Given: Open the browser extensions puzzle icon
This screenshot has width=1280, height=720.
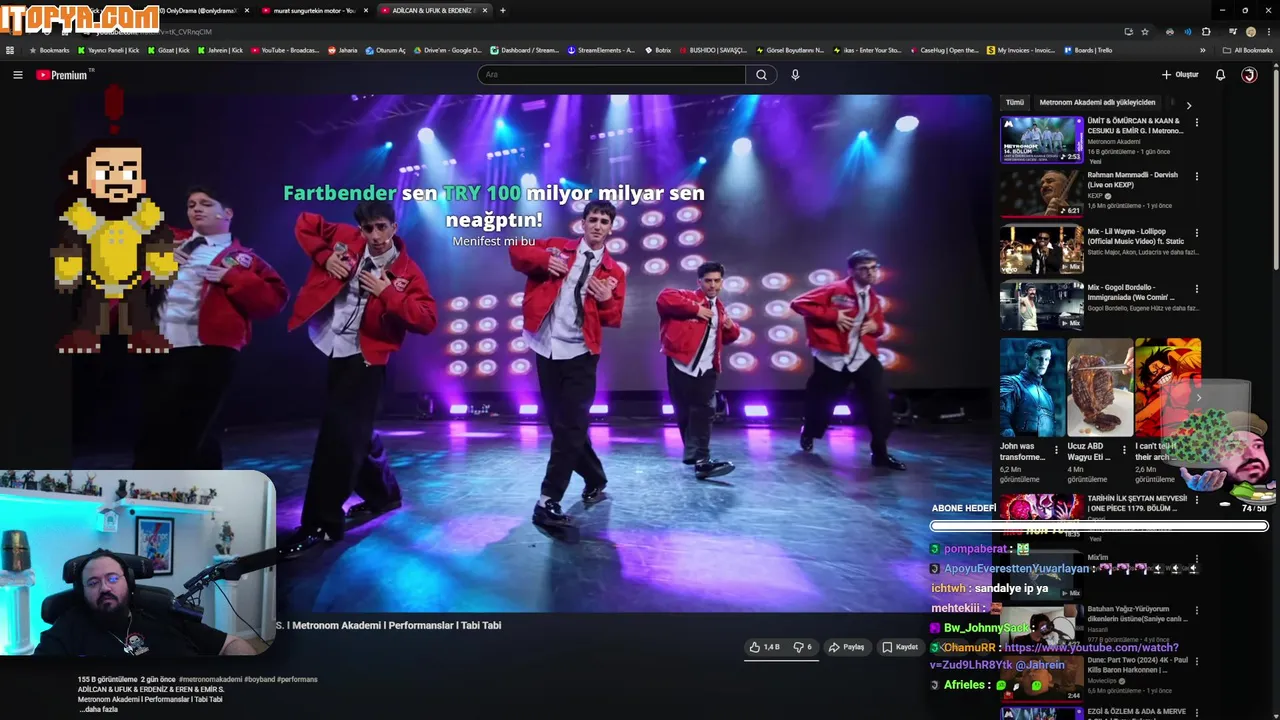Looking at the screenshot, I should 1206,31.
